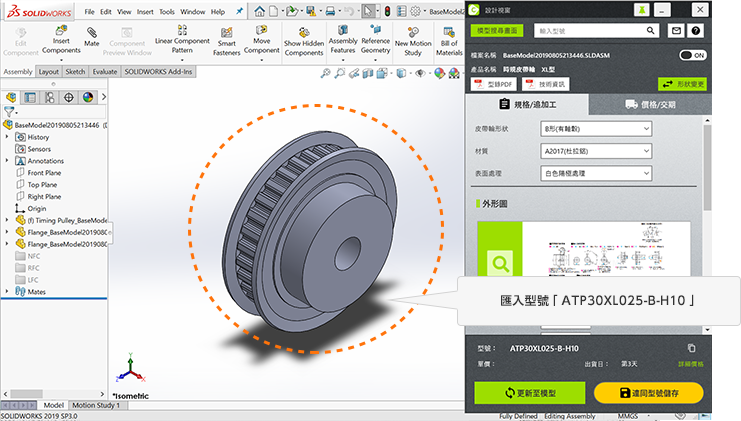This screenshot has width=741, height=421.
Task: Click help question mark icon in panel
Action: pos(696,31)
